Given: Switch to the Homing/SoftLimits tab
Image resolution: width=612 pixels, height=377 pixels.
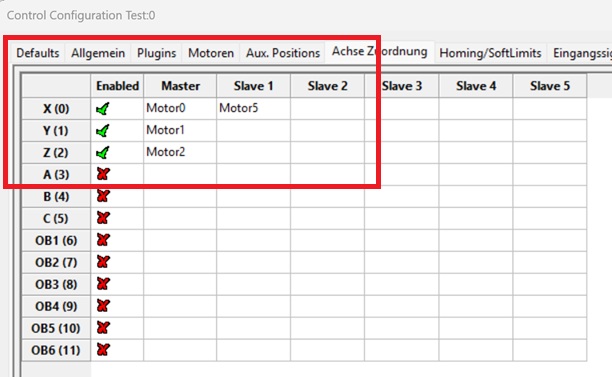Looking at the screenshot, I should click(x=490, y=53).
